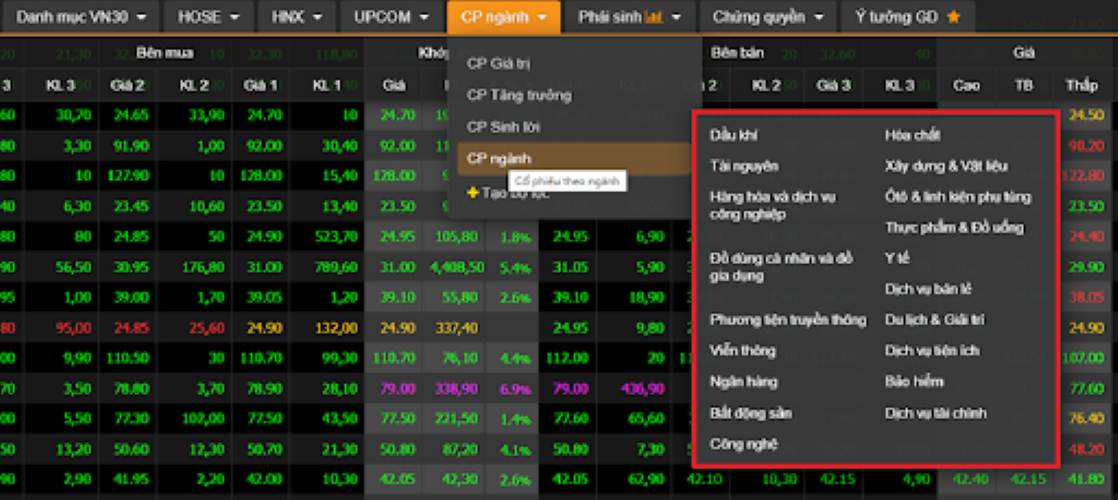
Task: Select CP Giá trị from menu
Action: (498, 64)
